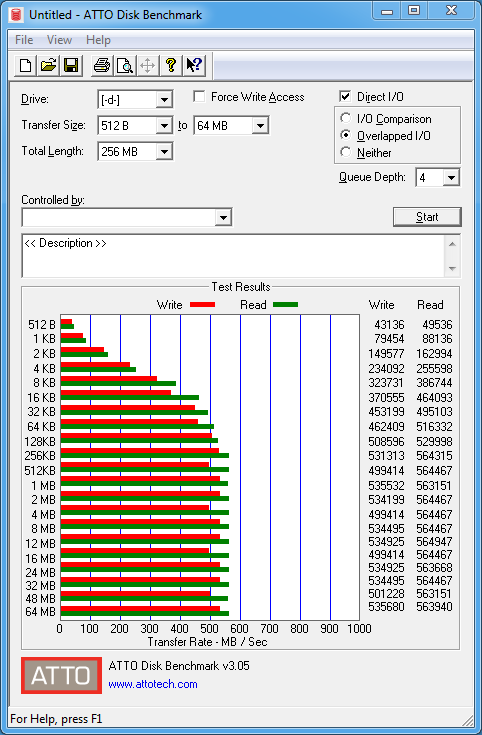Click the red disk title bar icon
This screenshot has height=735, width=482.
coord(16,15)
